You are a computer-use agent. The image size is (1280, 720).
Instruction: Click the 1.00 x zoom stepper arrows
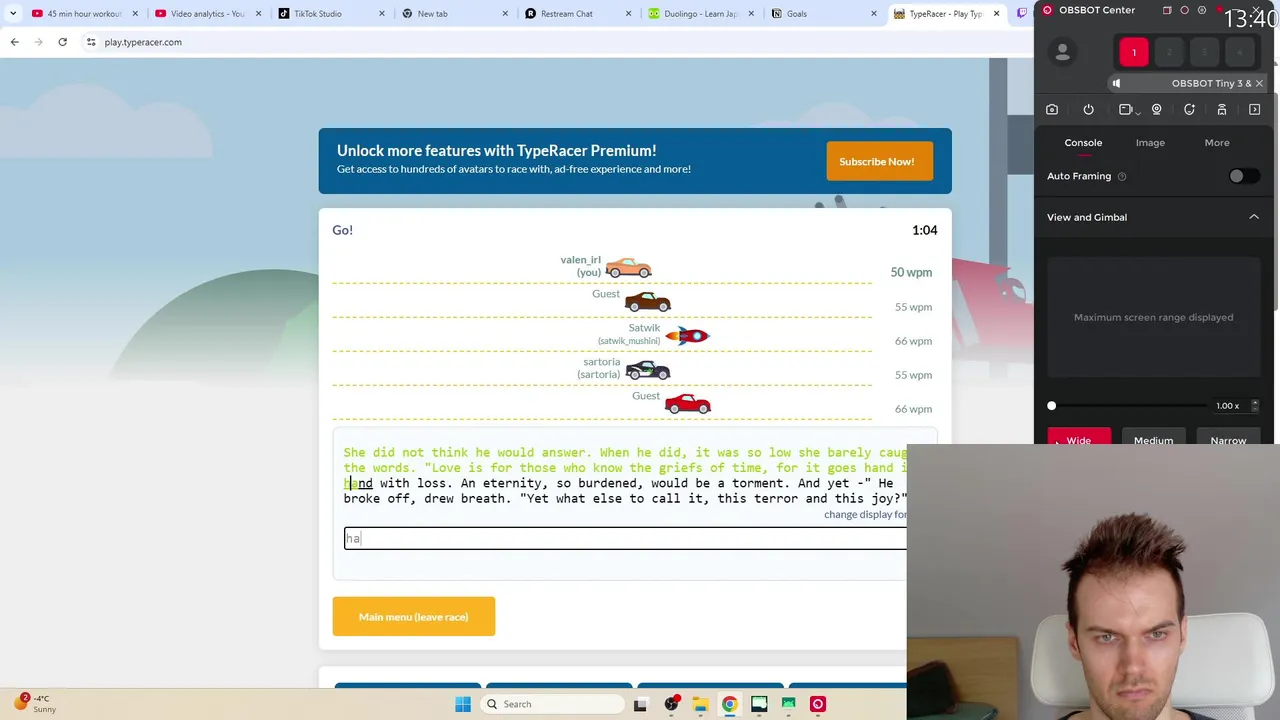pyautogui.click(x=1255, y=406)
